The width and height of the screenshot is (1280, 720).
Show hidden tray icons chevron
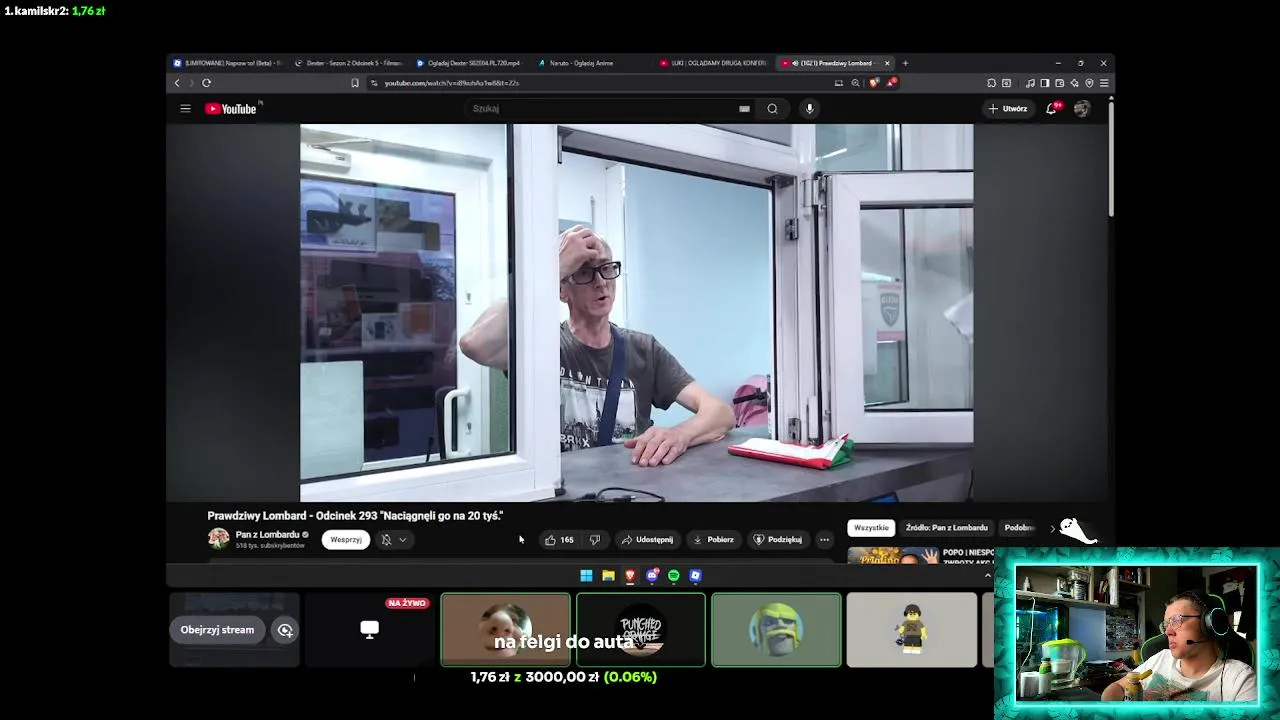coord(988,575)
